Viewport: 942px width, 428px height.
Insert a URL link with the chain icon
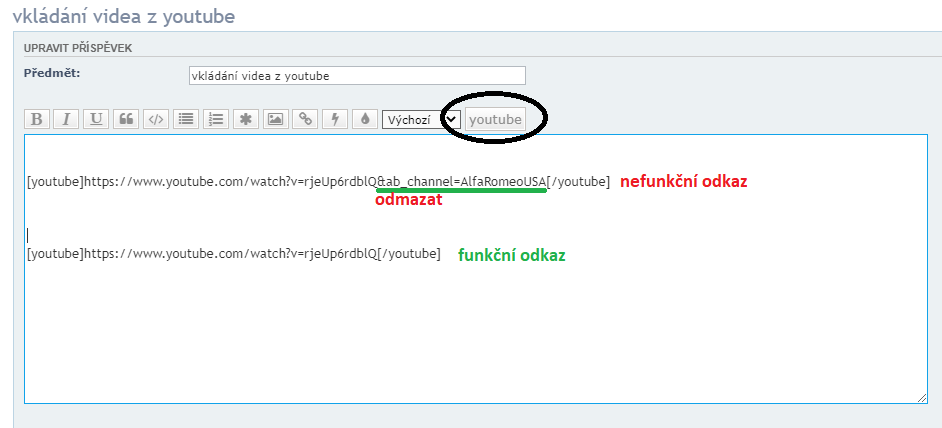pos(306,119)
